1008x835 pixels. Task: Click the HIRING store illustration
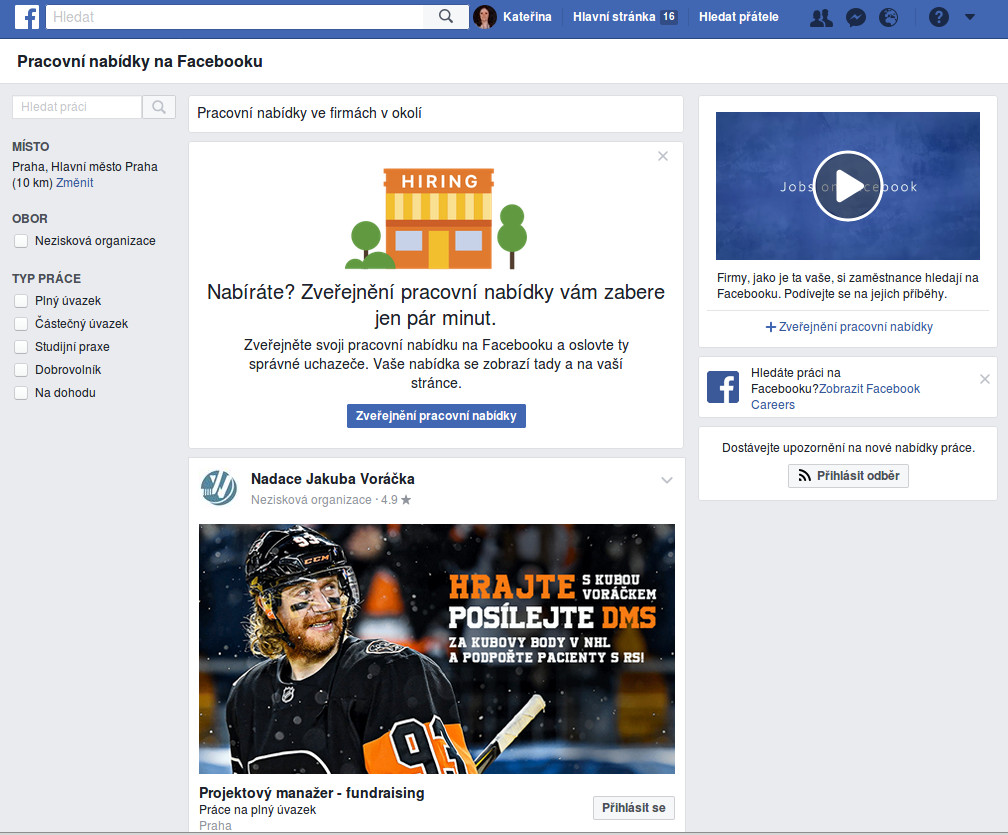click(436, 218)
